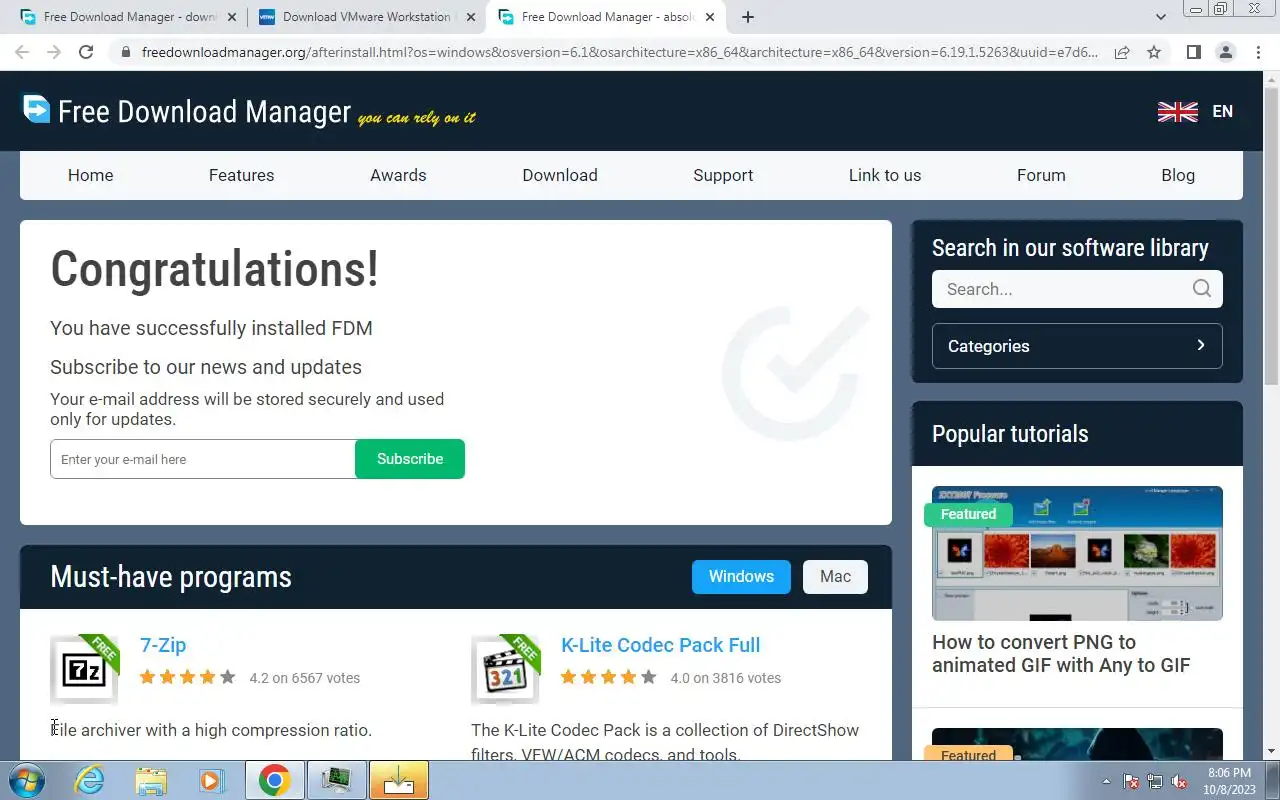
Task: Open a new tab with the plus icon
Action: pyautogui.click(x=748, y=17)
